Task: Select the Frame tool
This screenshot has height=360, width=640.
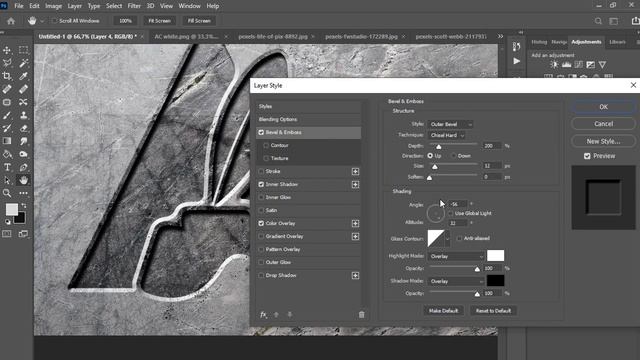Action: [x=7, y=102]
